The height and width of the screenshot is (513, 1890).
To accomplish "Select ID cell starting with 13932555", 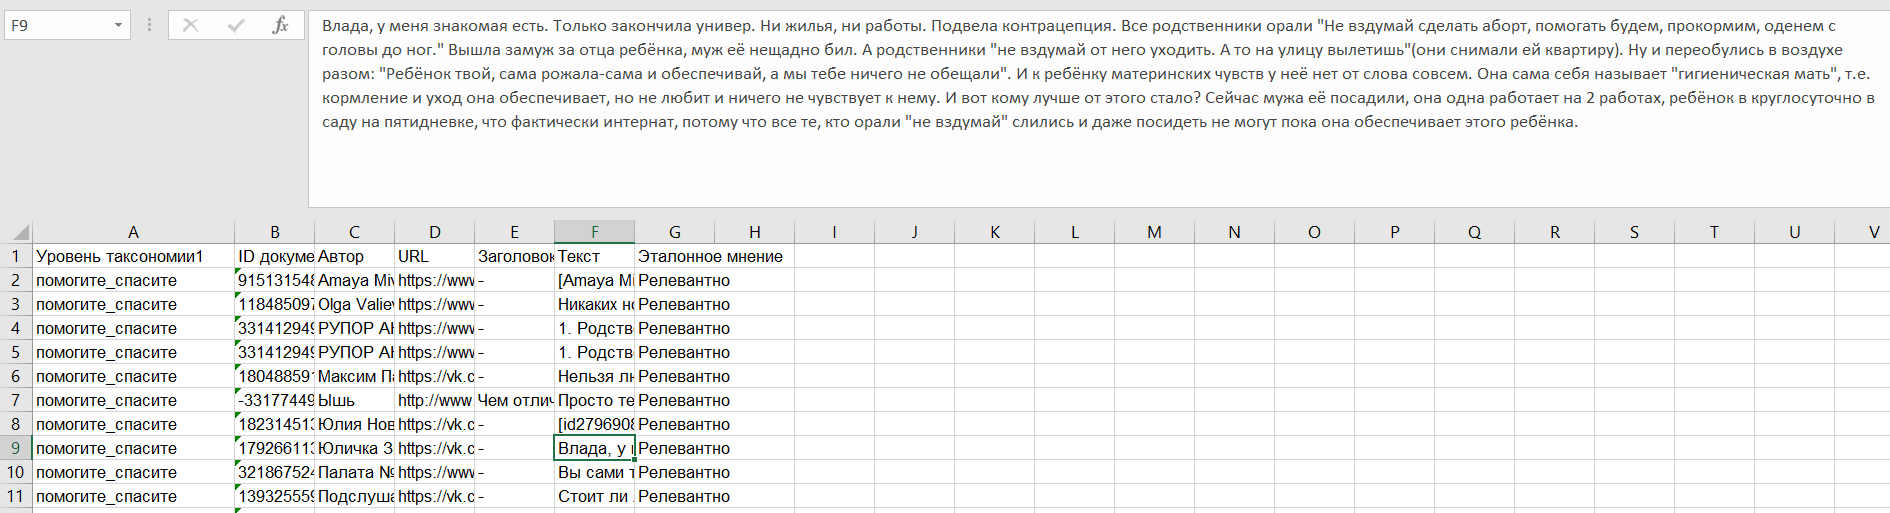I will [275, 496].
